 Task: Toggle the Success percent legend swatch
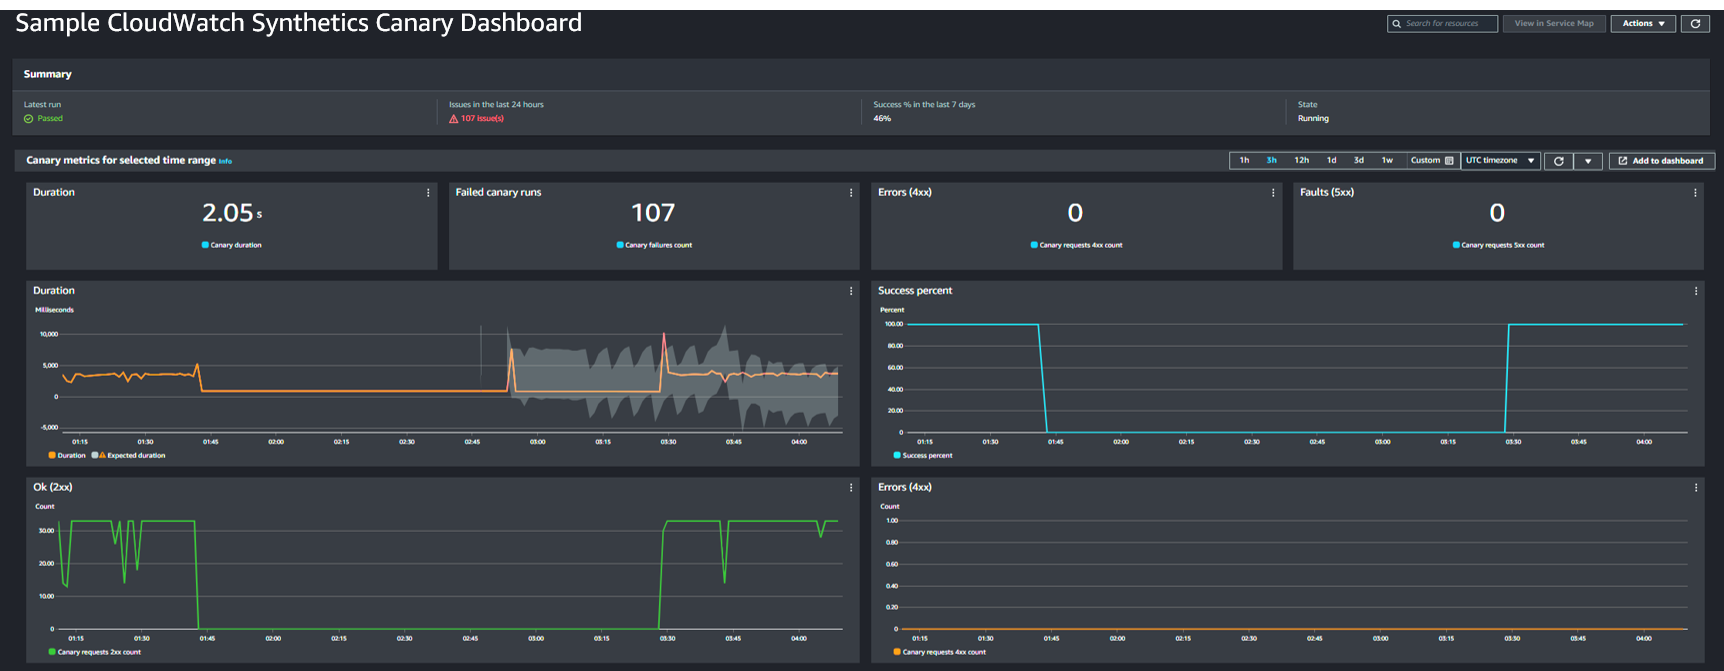coord(897,455)
